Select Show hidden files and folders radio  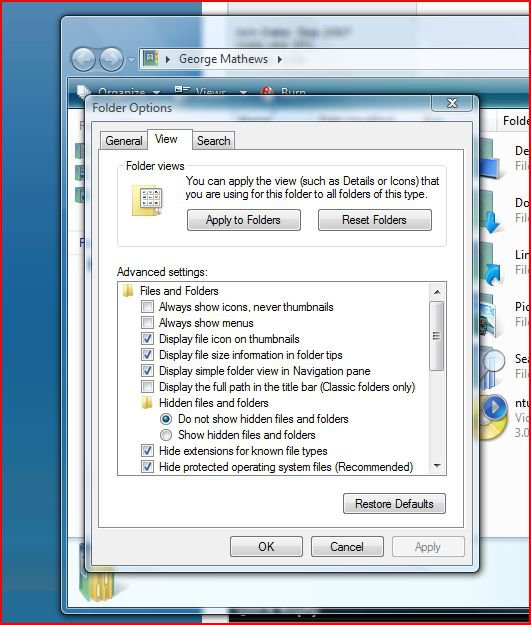166,434
